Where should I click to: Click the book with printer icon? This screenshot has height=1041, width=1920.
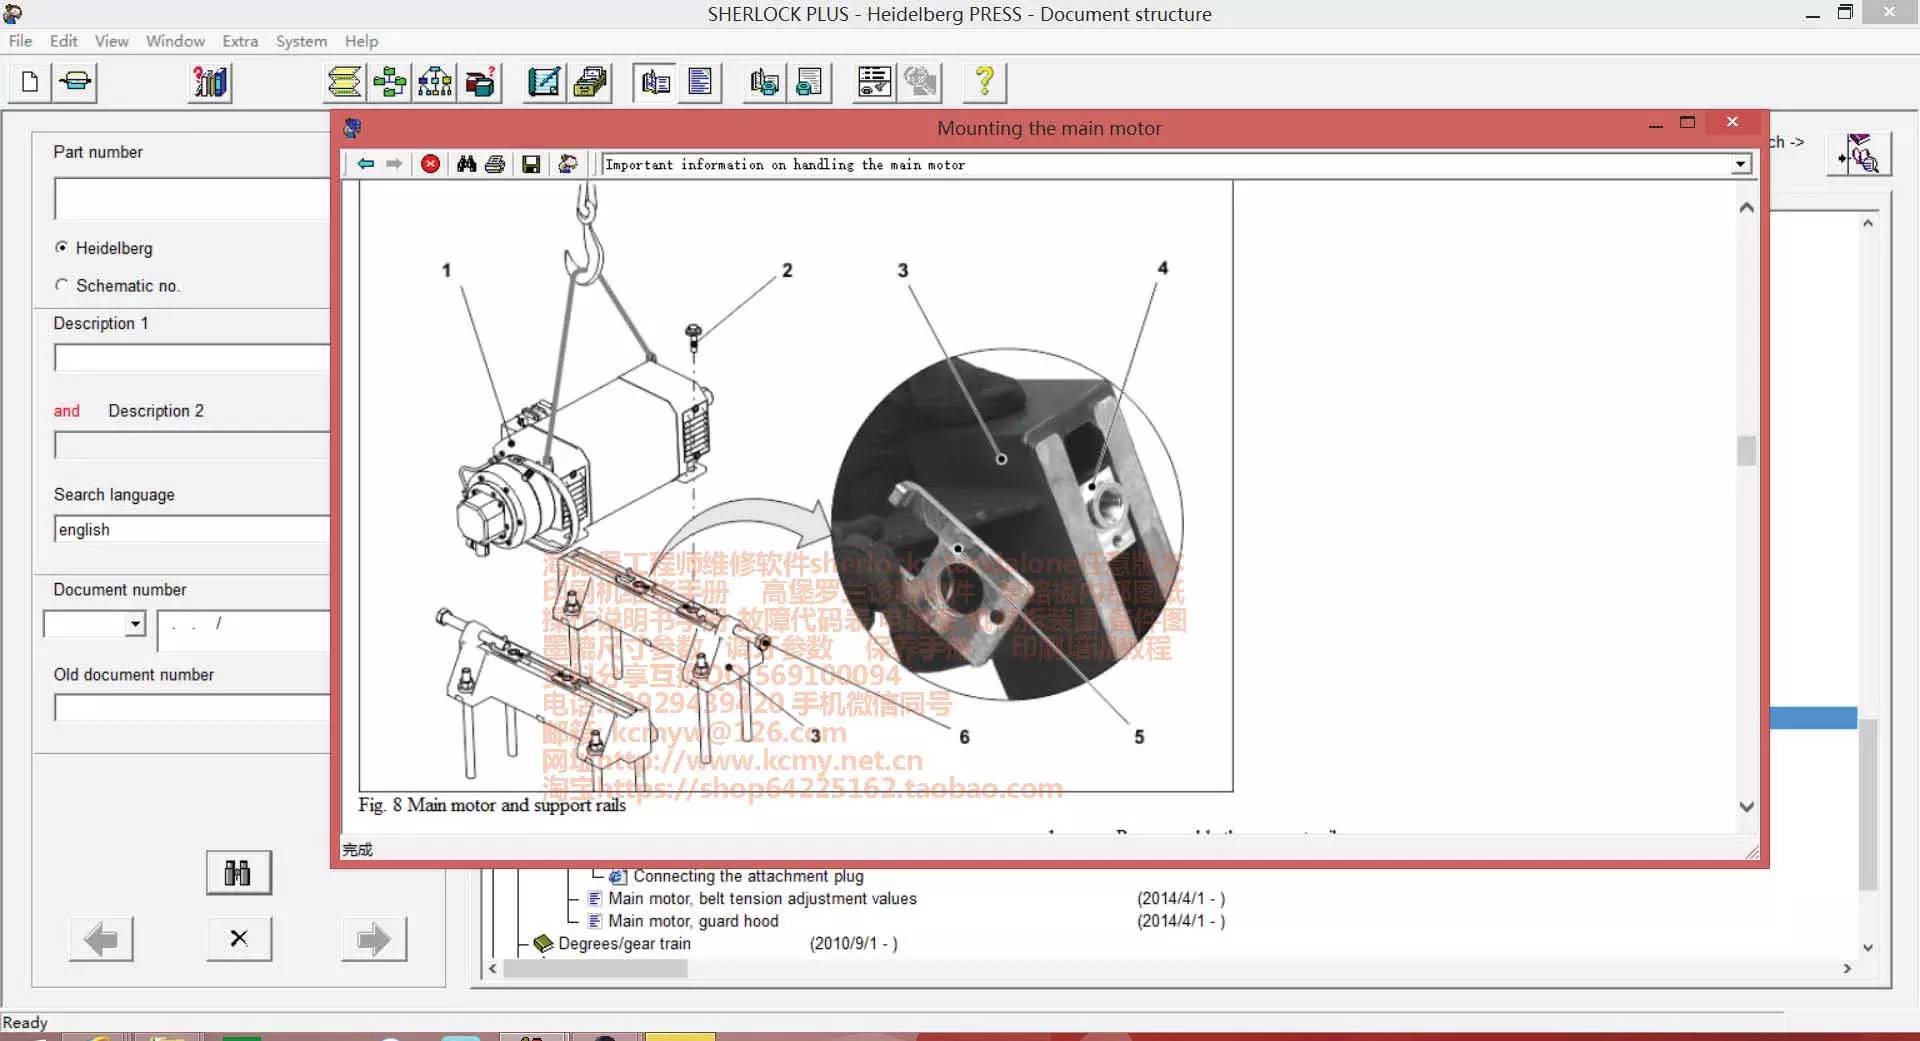pyautogui.click(x=765, y=82)
